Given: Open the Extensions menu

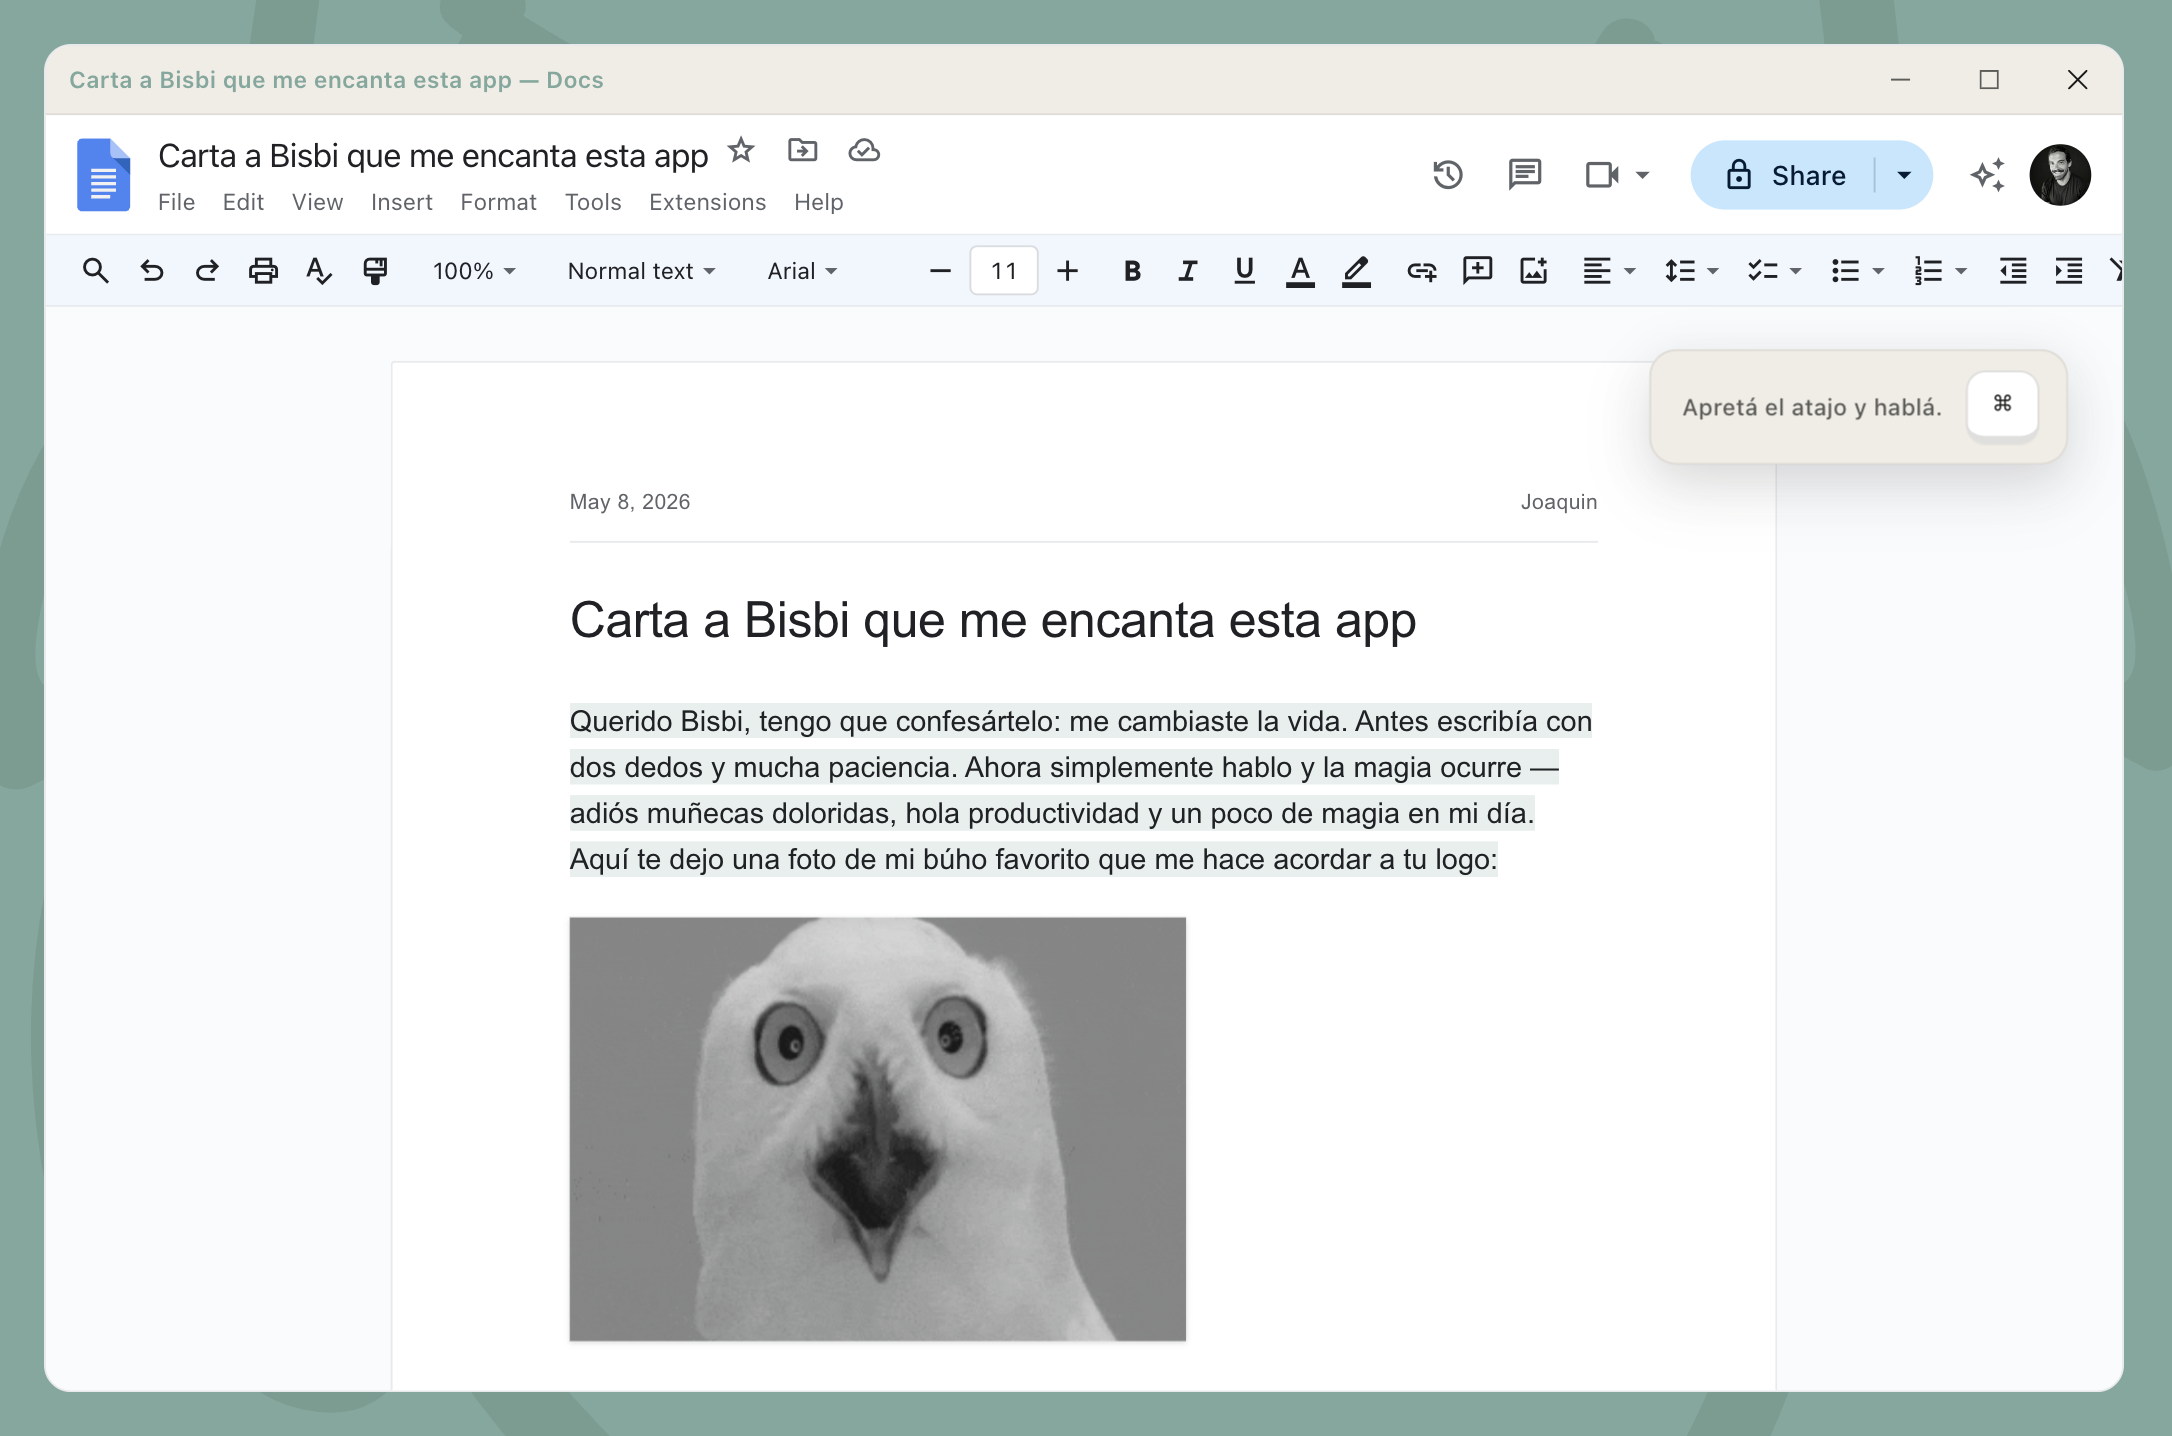Looking at the screenshot, I should [707, 202].
